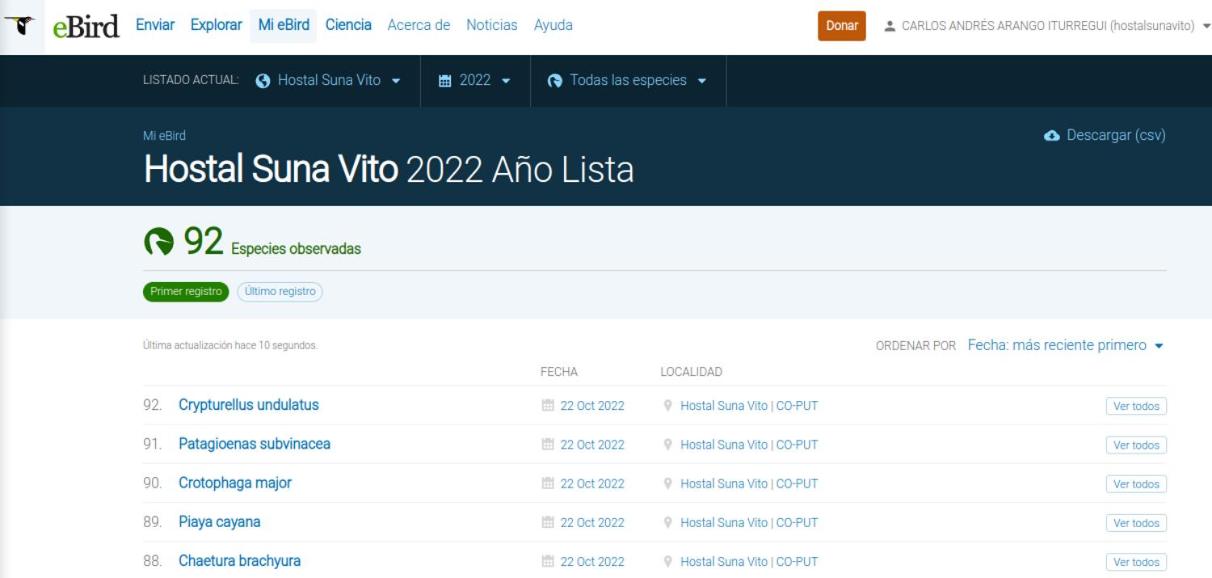Click the calendar icon beside 2022 filter
Screen dimensions: 1212x578
pyautogui.click(x=445, y=81)
